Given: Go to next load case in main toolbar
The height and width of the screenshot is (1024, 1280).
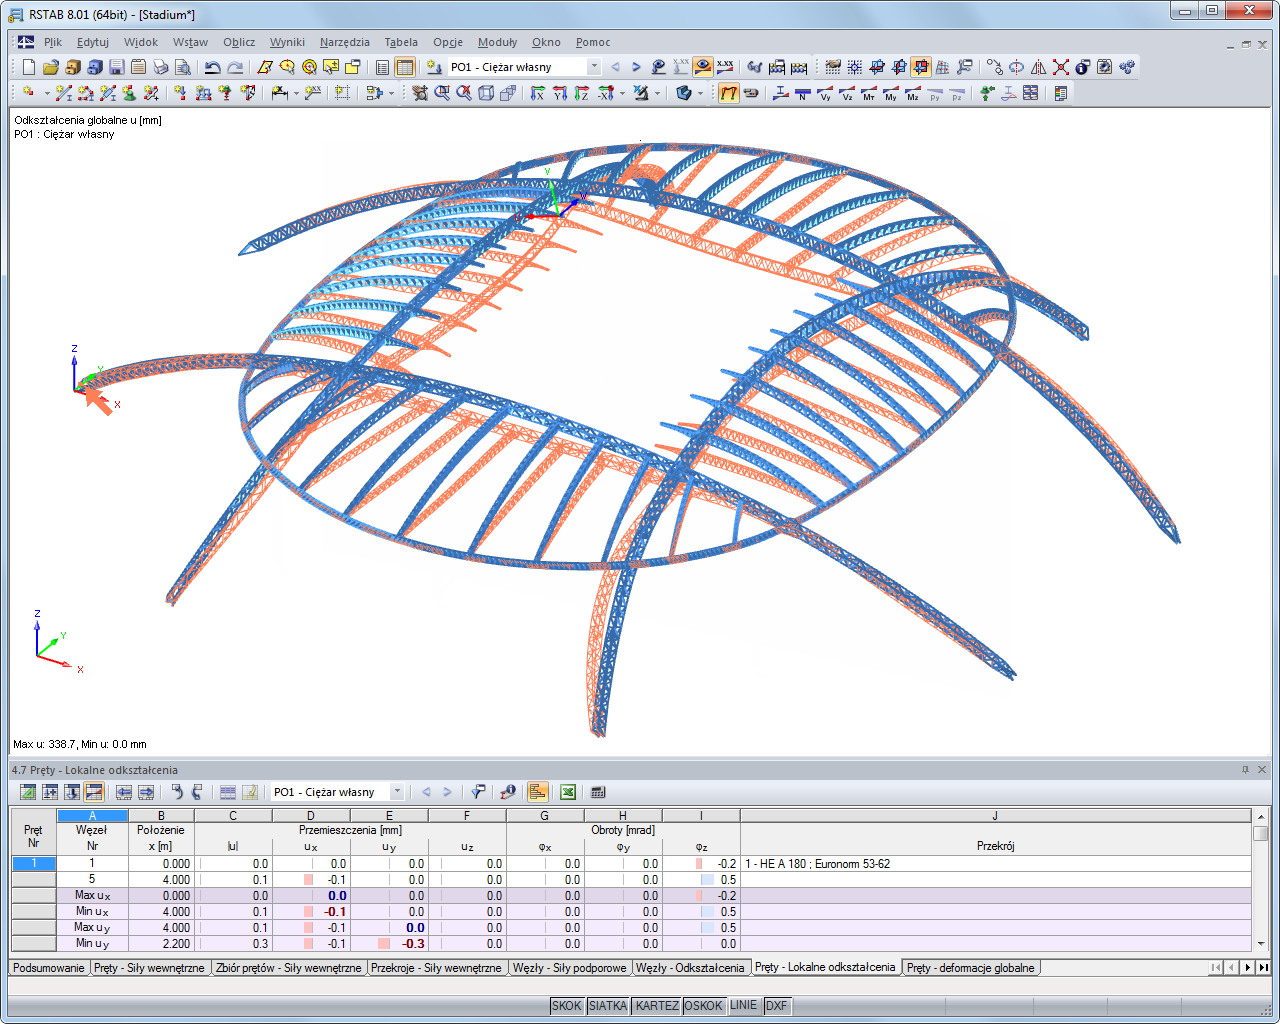Looking at the screenshot, I should tap(636, 67).
